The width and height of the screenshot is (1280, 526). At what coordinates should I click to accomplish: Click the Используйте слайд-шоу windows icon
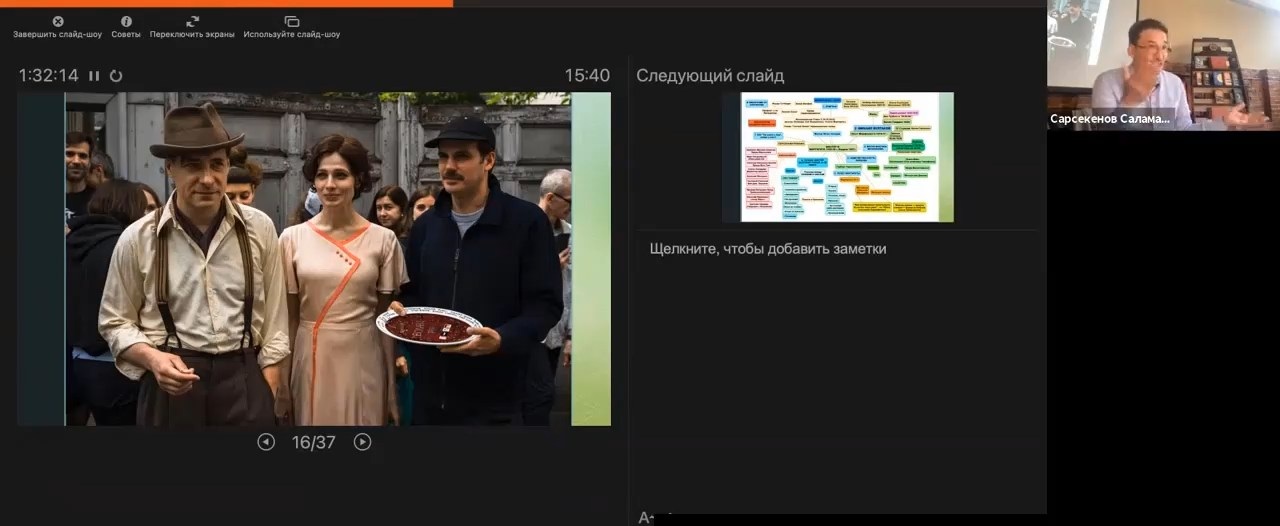(291, 21)
